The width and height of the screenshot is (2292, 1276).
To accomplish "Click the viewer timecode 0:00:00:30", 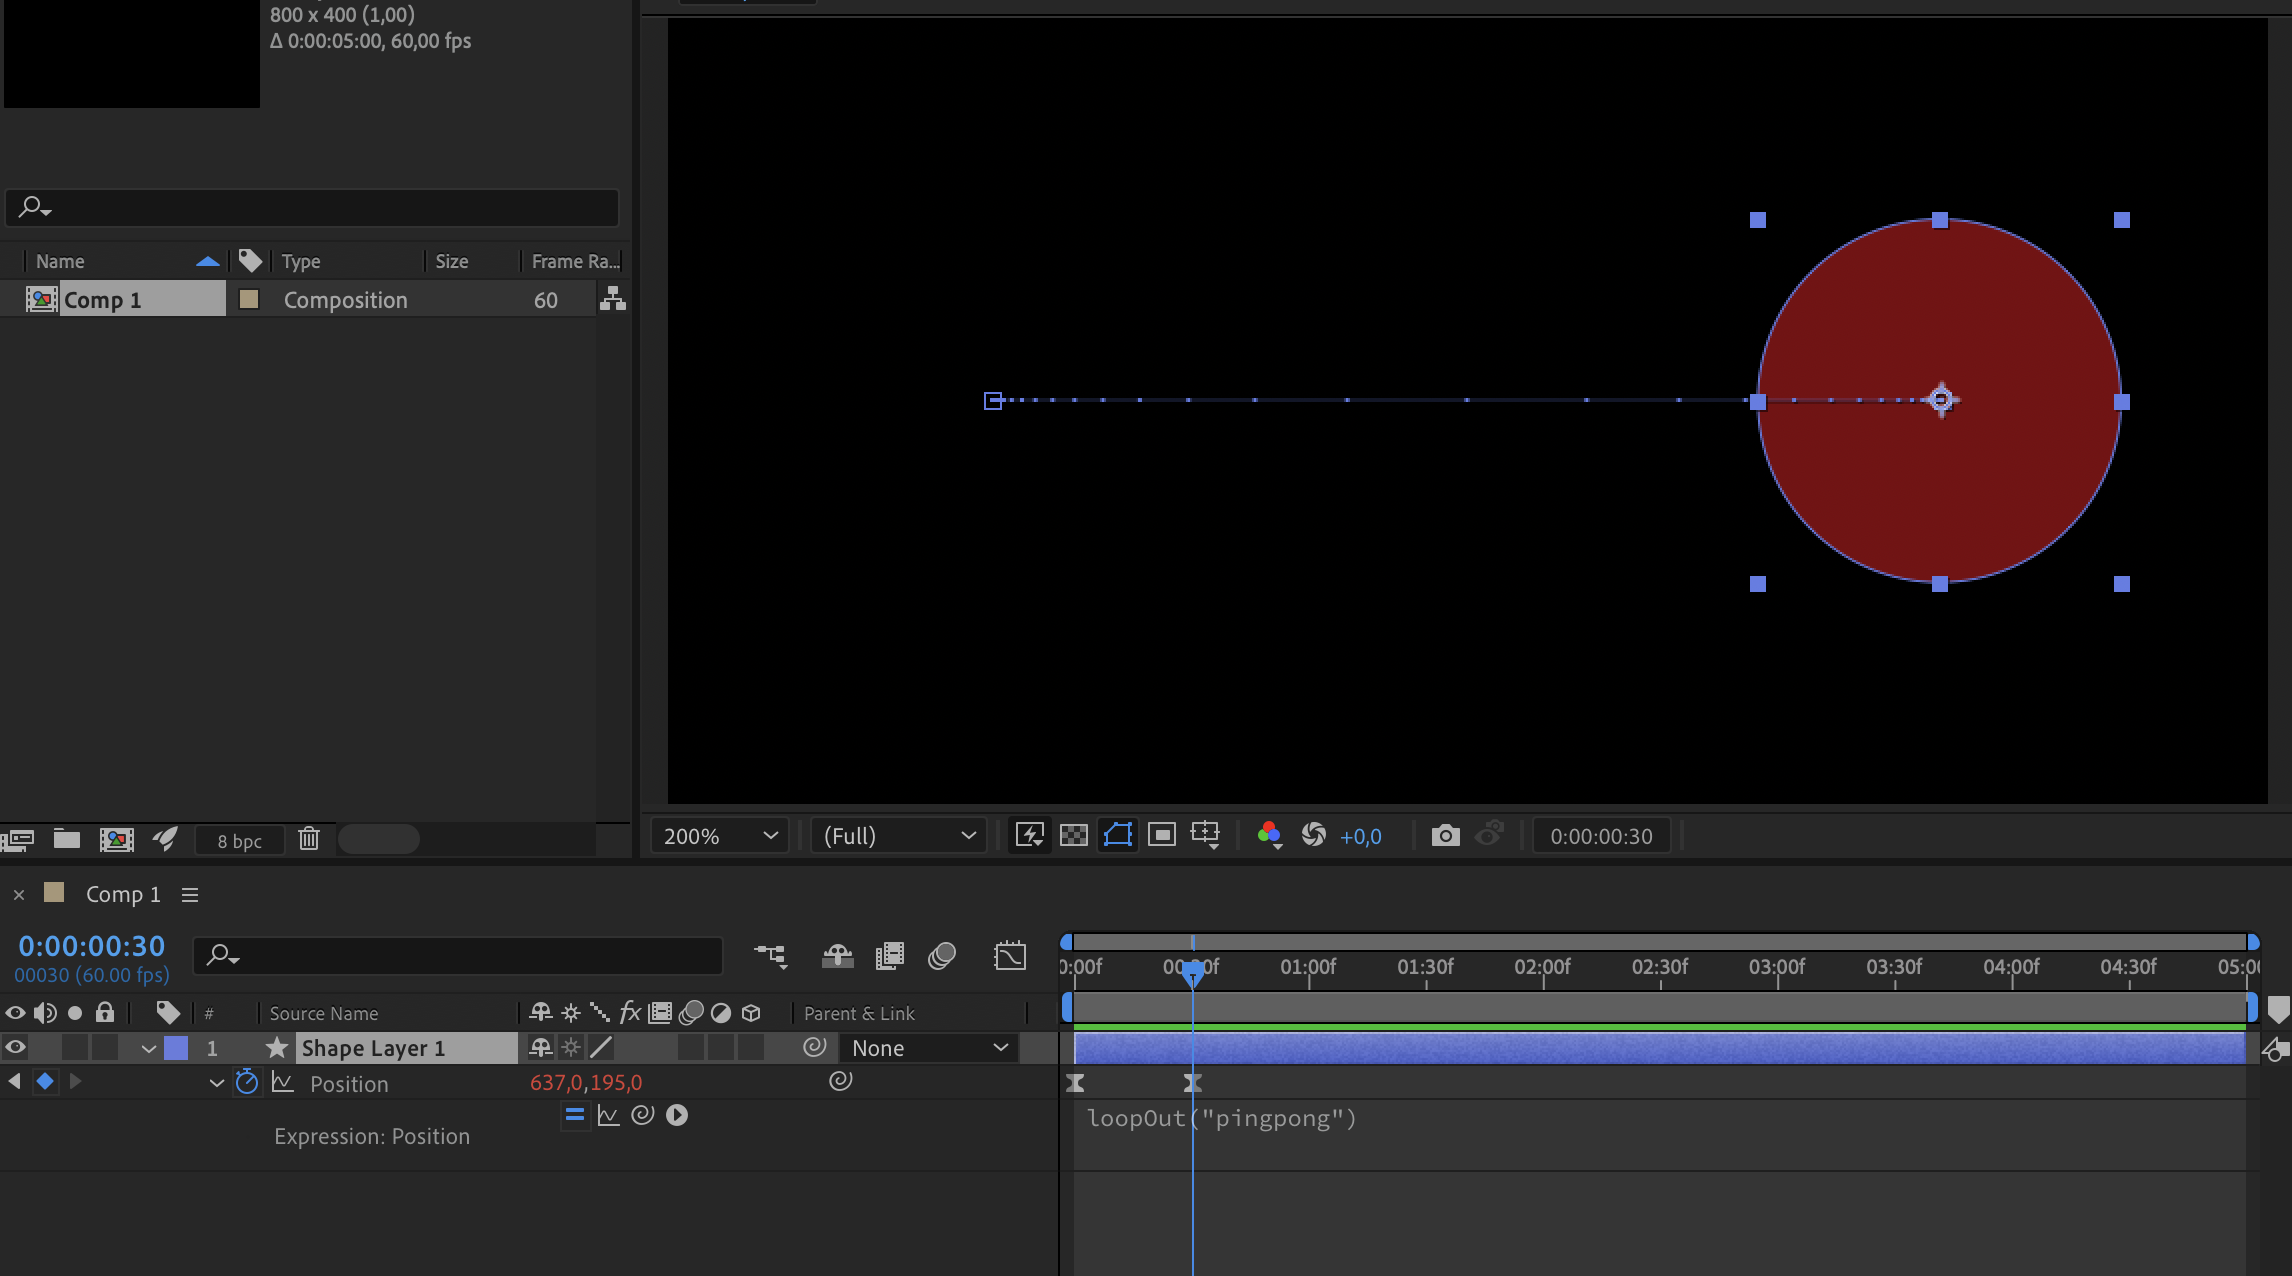I will (x=1601, y=836).
